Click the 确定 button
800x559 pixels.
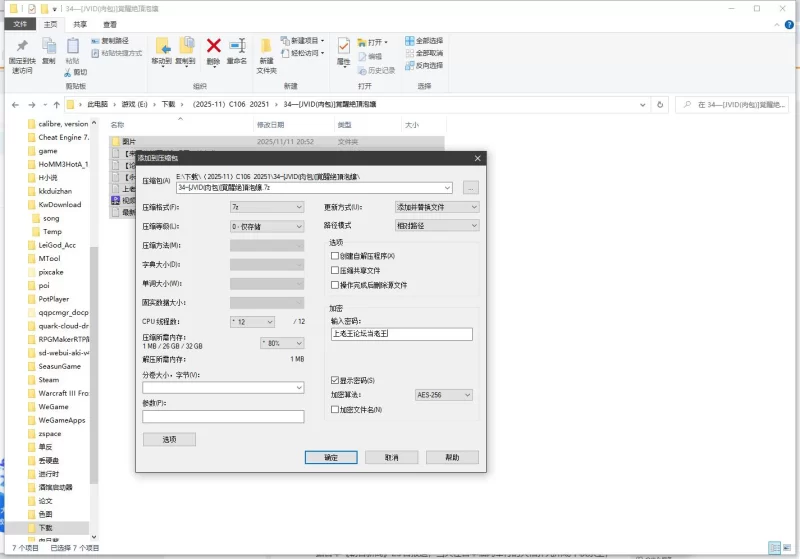[x=331, y=457]
